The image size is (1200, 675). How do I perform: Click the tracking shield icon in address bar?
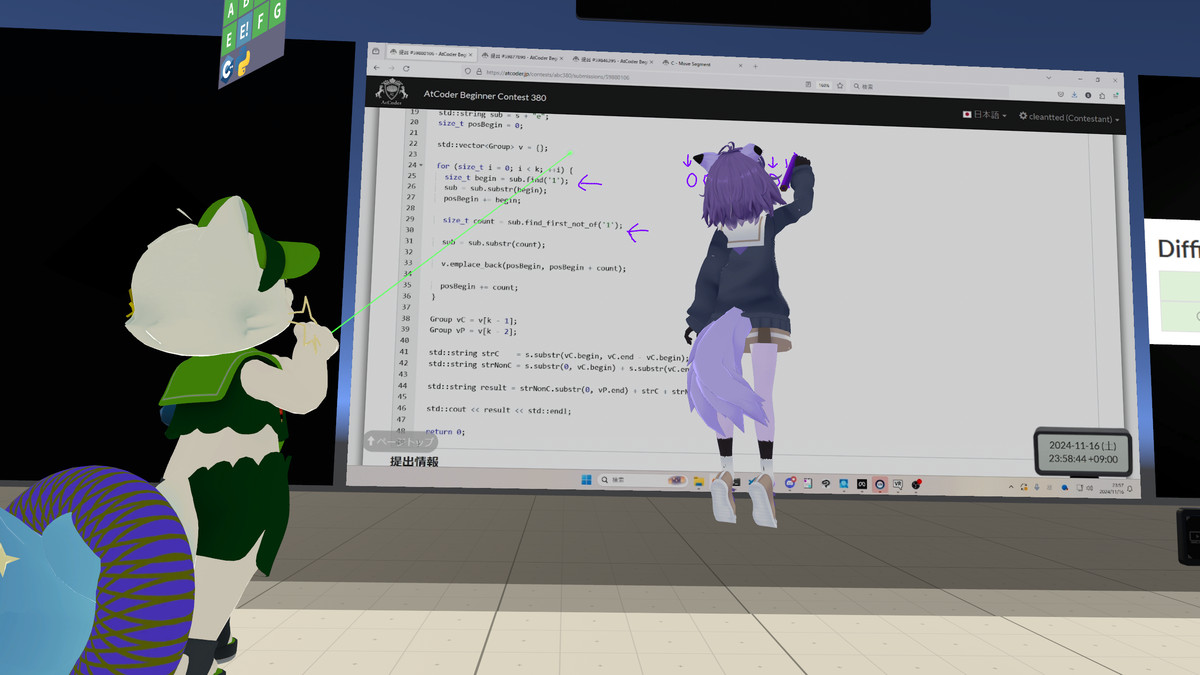coord(467,71)
